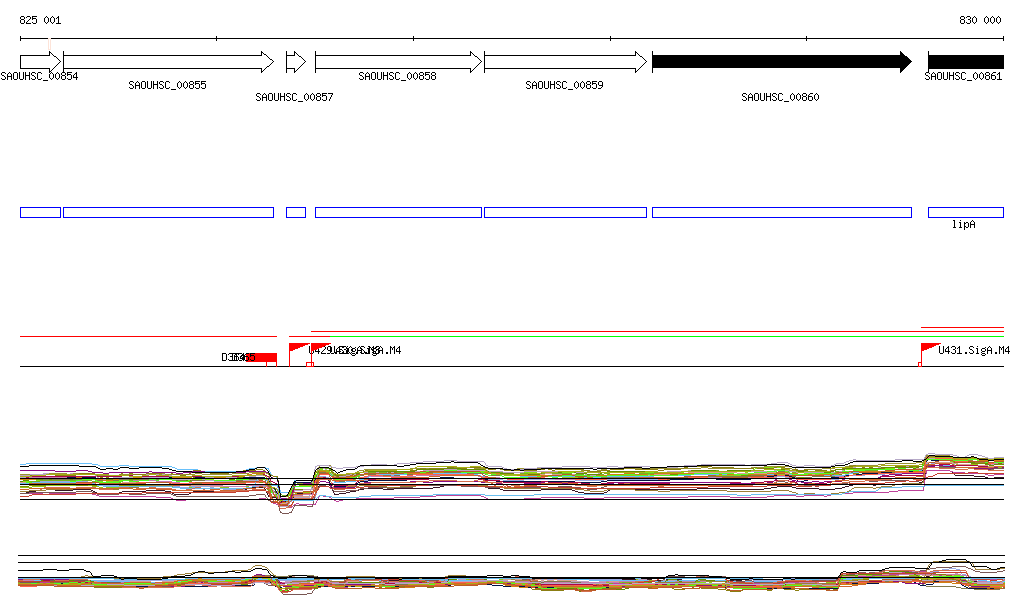Click the SAOUHSC_00858 gene arrow
This screenshot has width=1024, height=611.
pyautogui.click(x=398, y=62)
